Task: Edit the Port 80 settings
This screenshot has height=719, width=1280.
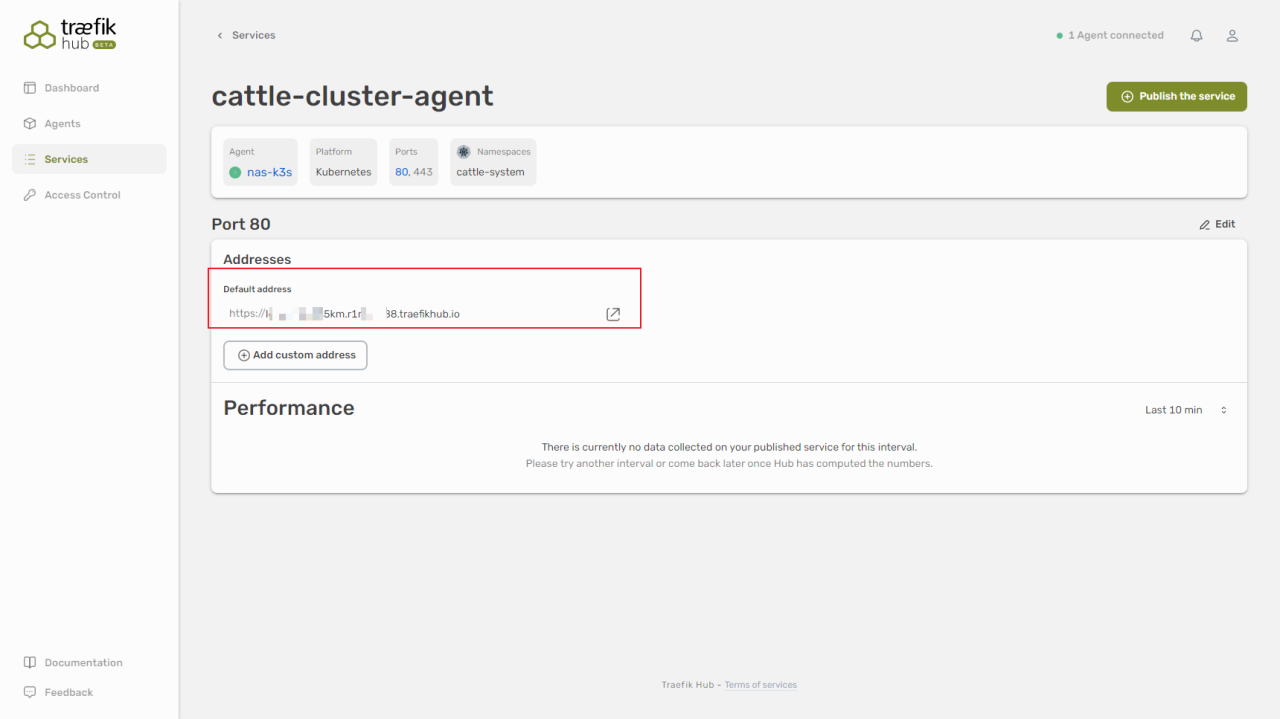Action: [1217, 224]
